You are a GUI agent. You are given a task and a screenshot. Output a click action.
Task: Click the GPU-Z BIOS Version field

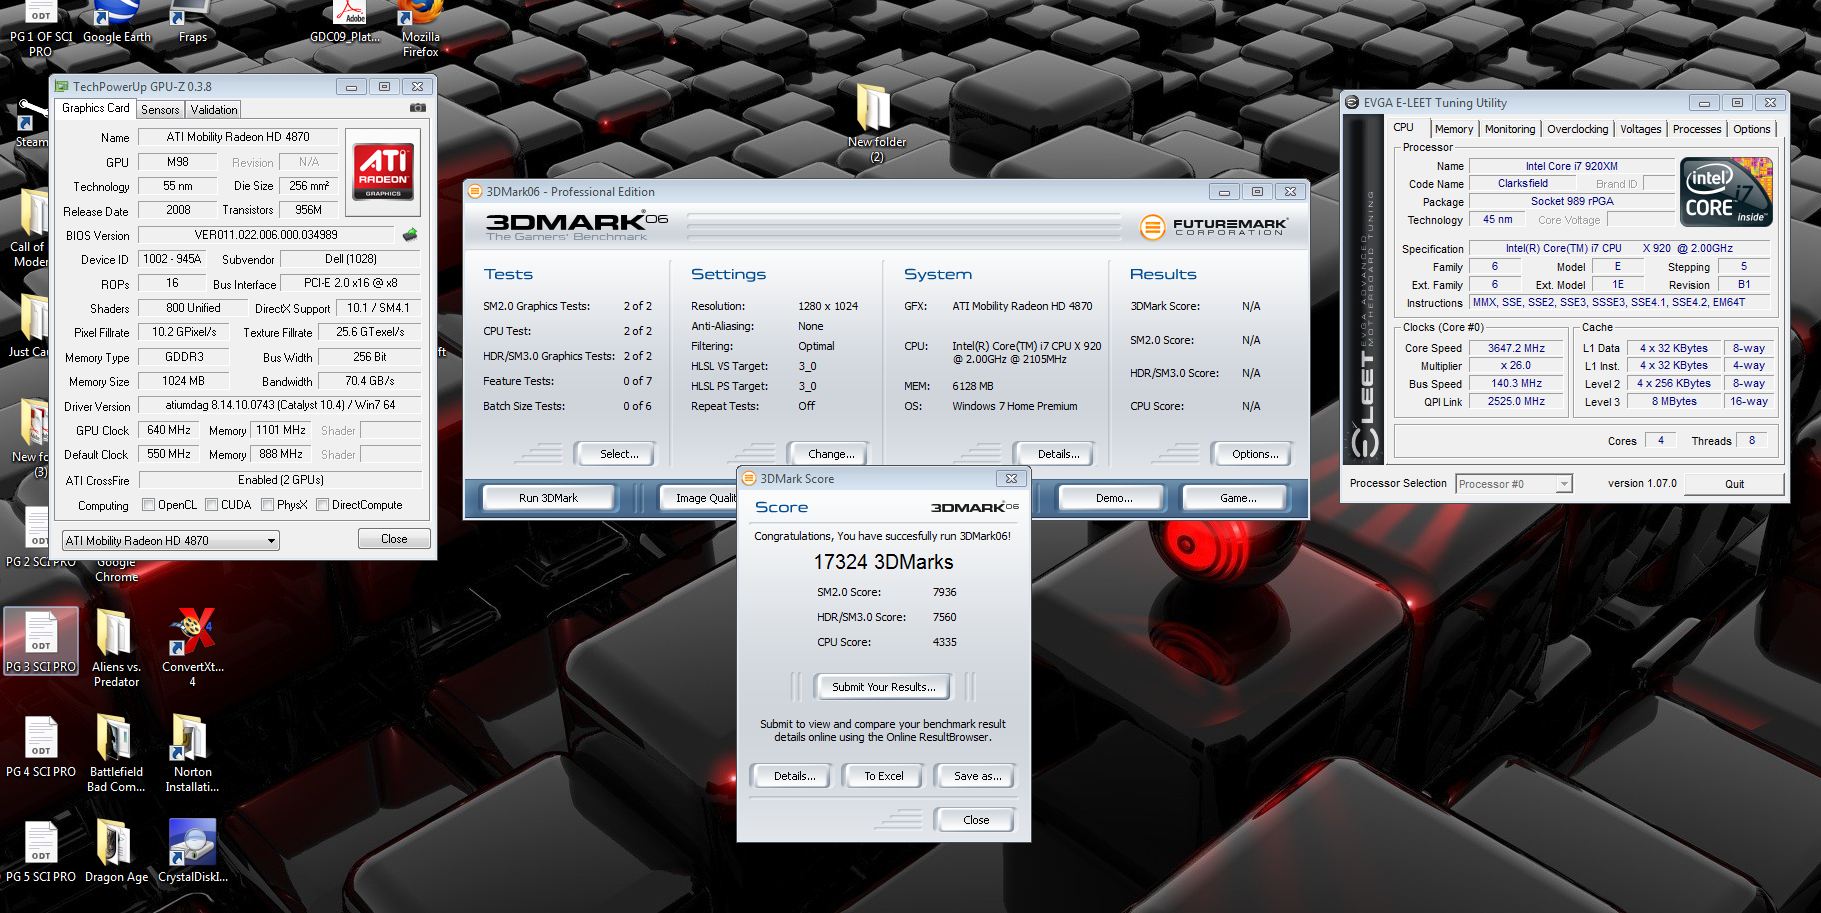(x=267, y=235)
